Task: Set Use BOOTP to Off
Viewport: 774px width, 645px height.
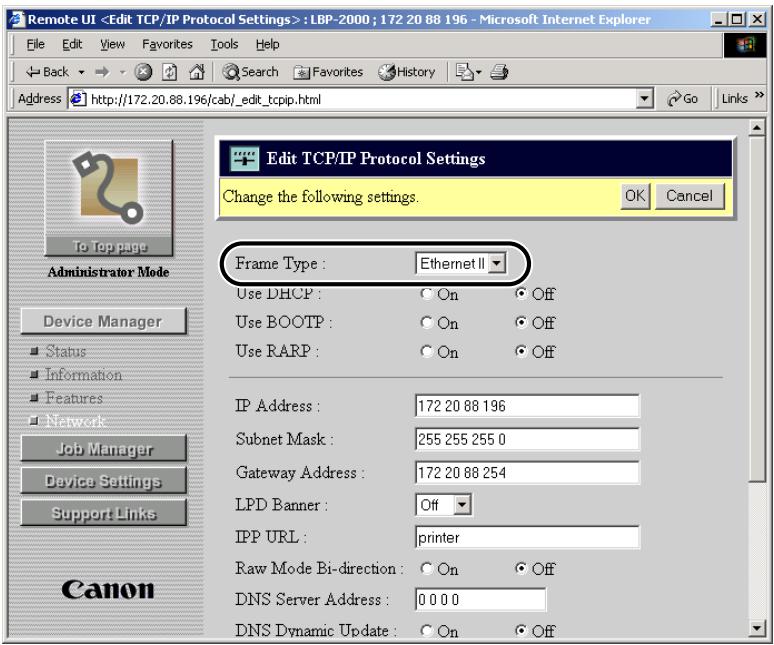Action: [521, 322]
